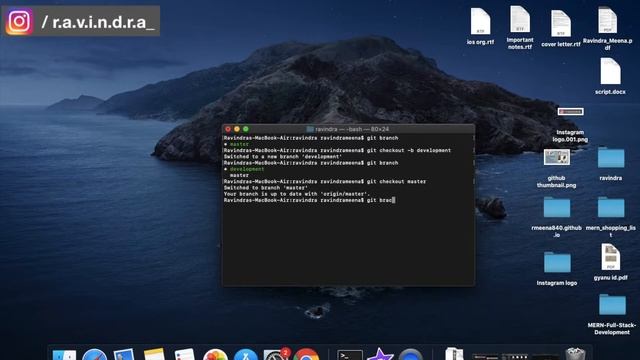Image resolution: width=640 pixels, height=360 pixels.
Task: Select the Instagram logo.001.png file
Action: pos(570,124)
